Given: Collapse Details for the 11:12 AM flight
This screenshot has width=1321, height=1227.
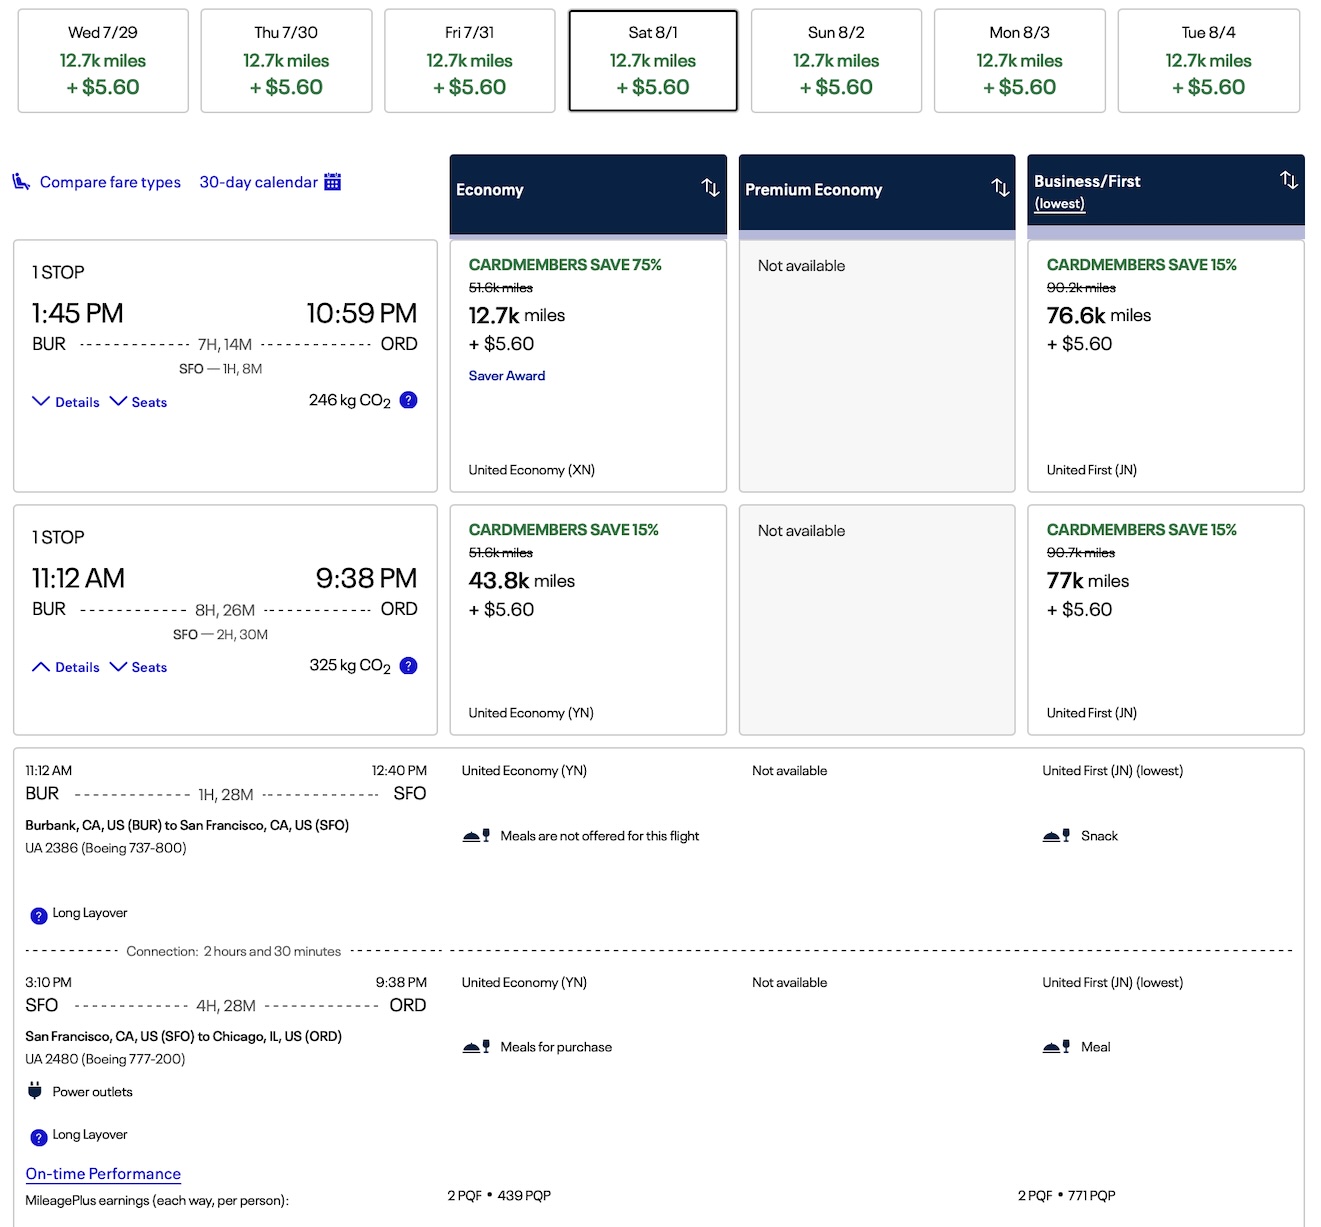Looking at the screenshot, I should pyautogui.click(x=66, y=667).
